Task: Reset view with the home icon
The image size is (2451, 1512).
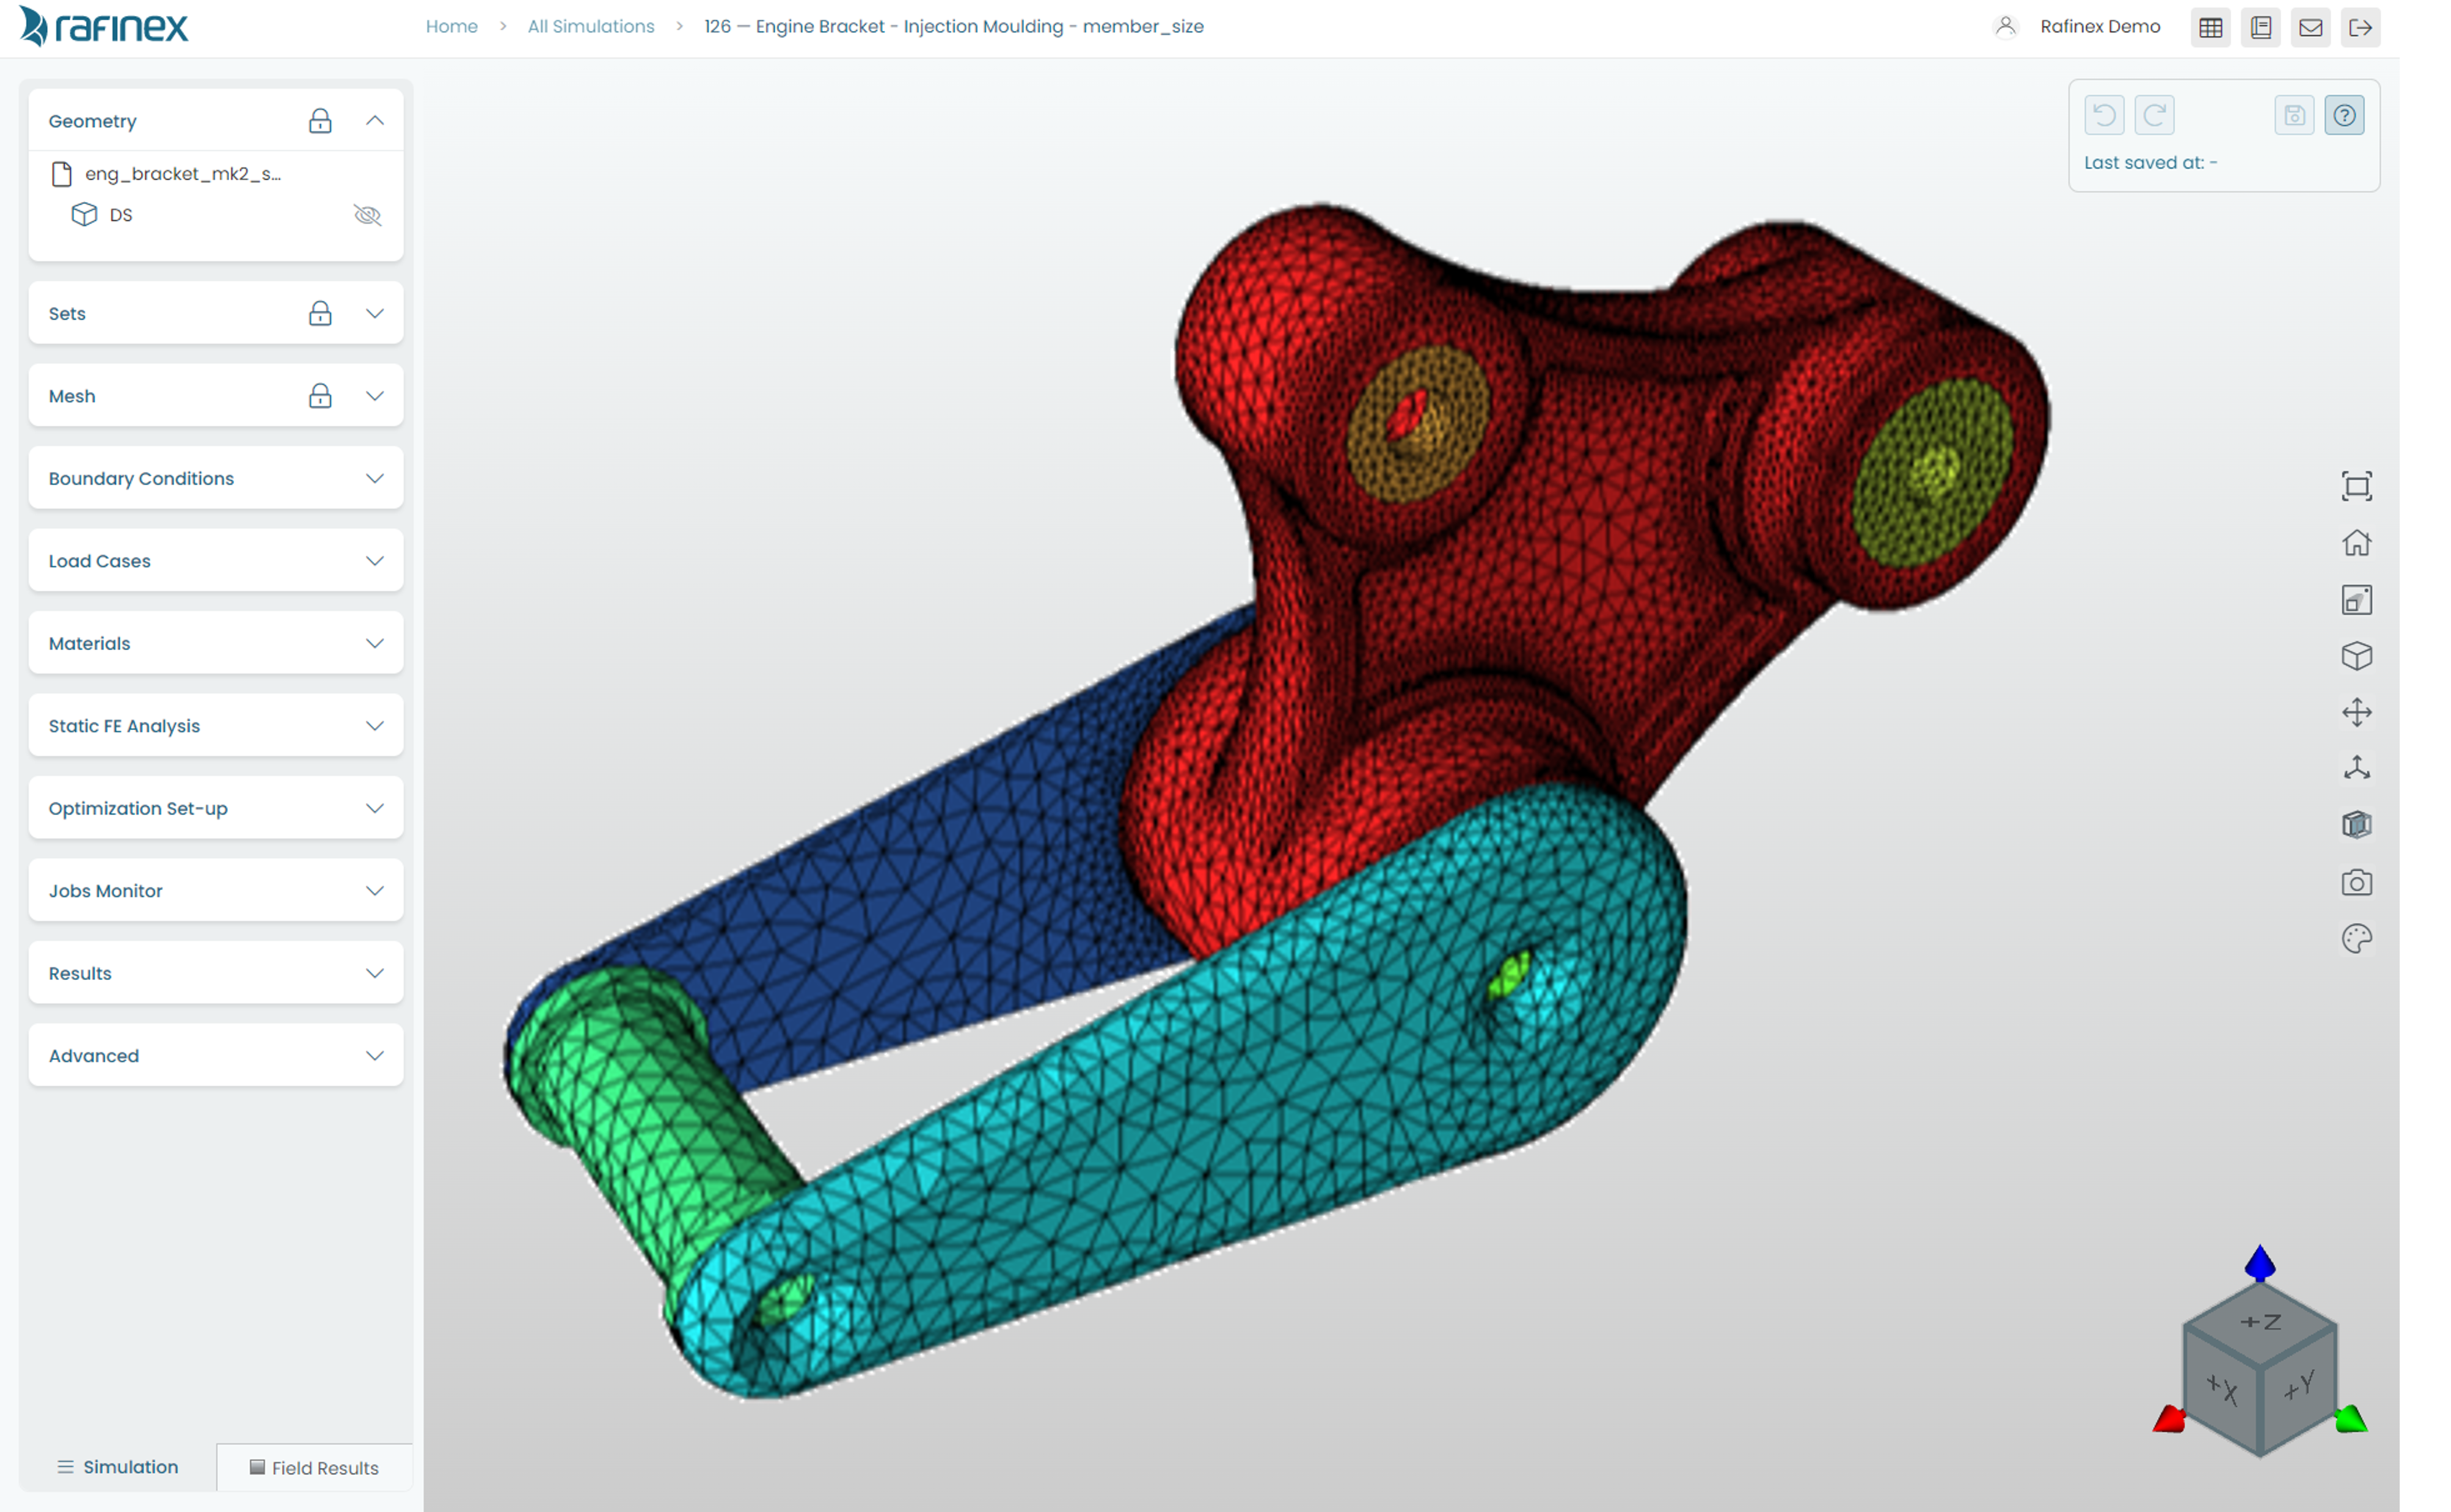Action: (x=2356, y=543)
